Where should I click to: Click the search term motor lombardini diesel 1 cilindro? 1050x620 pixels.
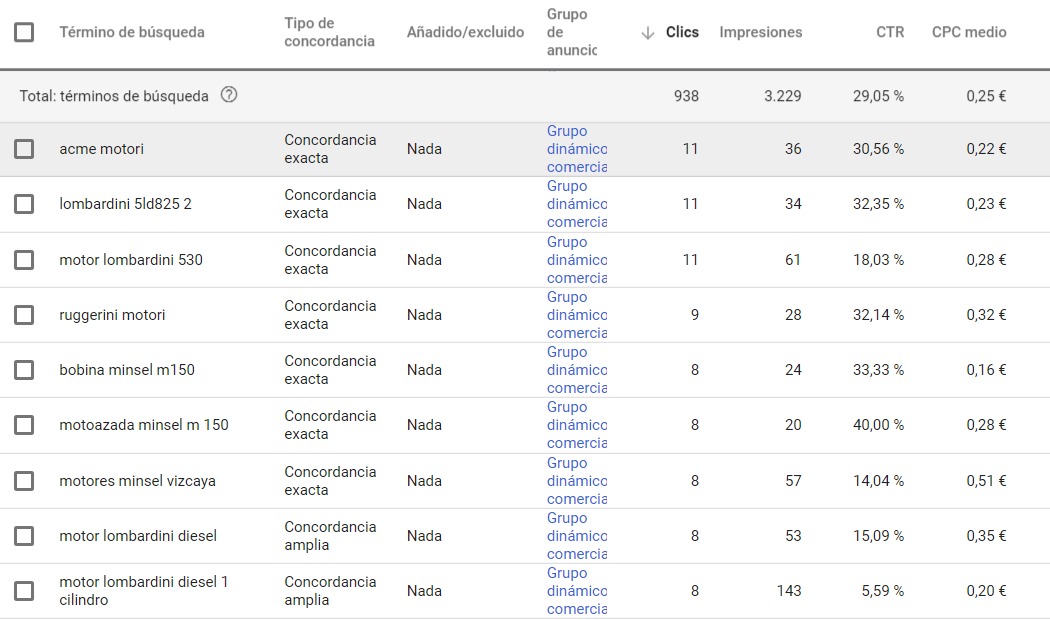[143, 591]
